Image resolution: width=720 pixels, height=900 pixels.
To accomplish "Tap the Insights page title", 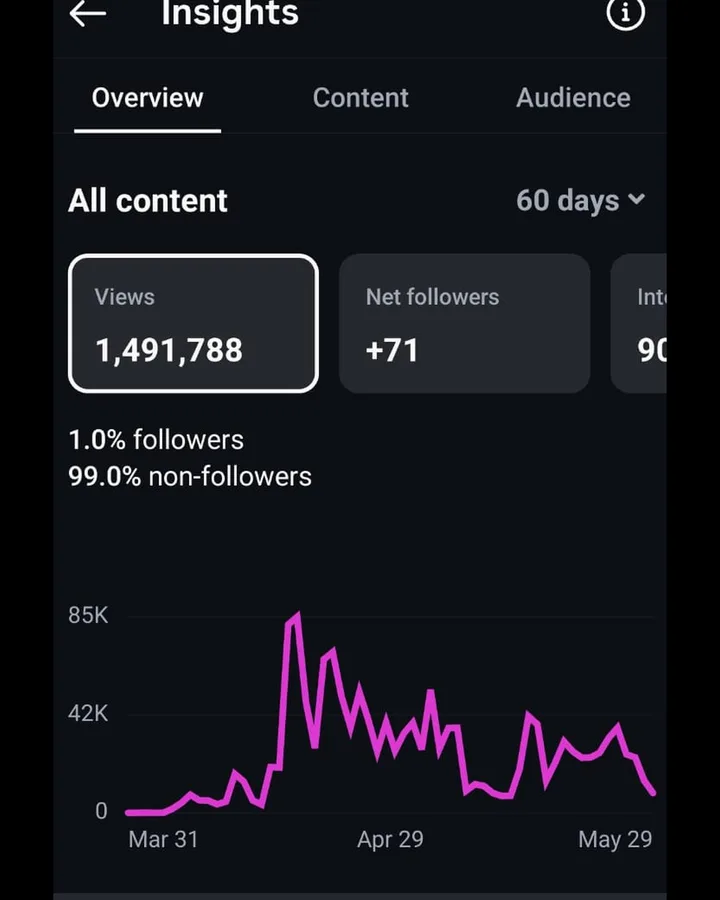I will pos(230,13).
